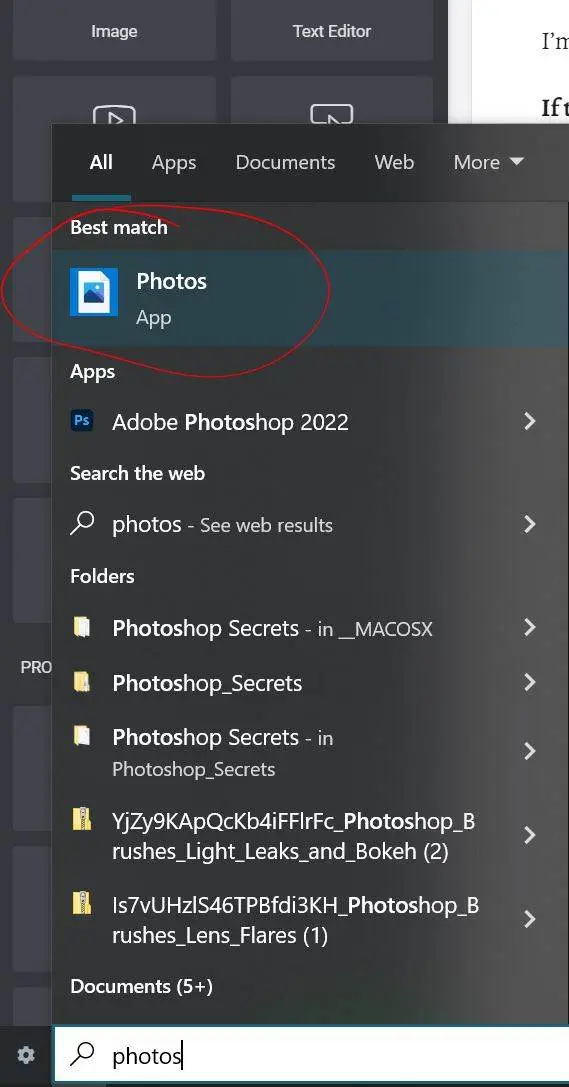Open the Photos best match result
Image resolution: width=569 pixels, height=1087 pixels.
click(x=310, y=298)
